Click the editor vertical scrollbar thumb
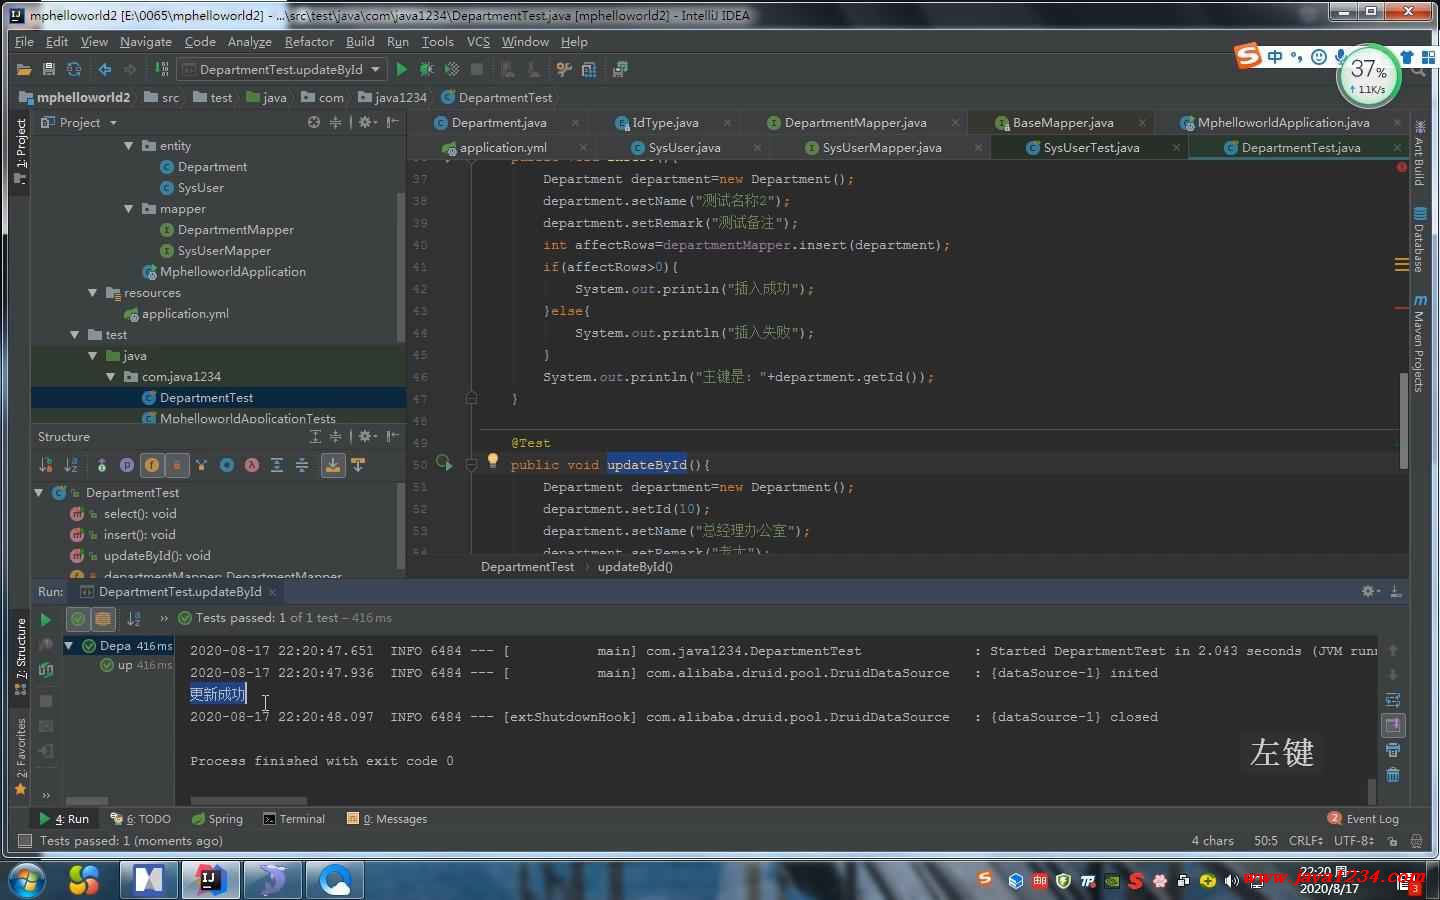 tap(1403, 420)
